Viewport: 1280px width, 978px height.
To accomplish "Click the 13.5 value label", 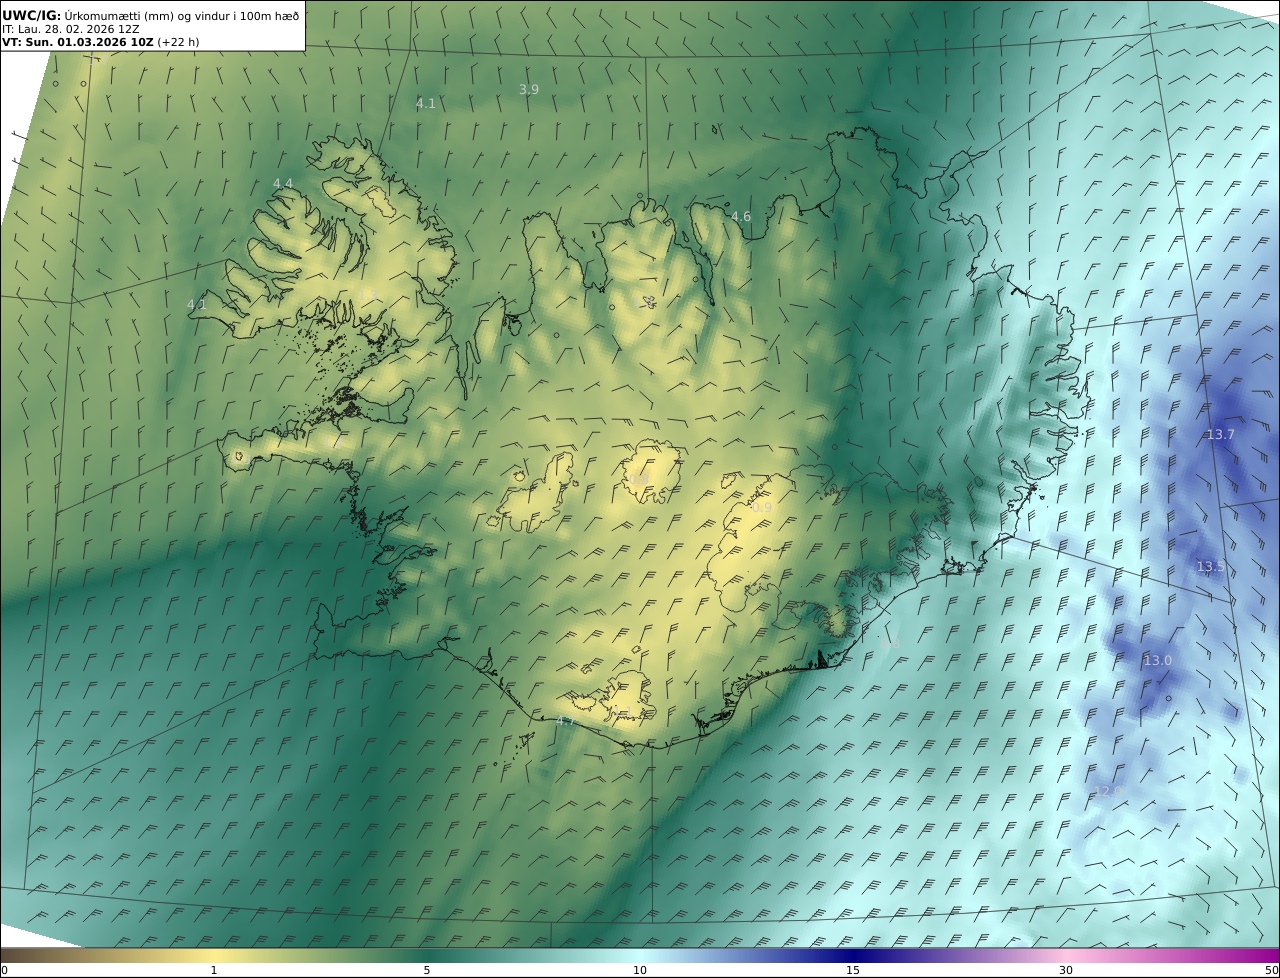I will point(1211,566).
